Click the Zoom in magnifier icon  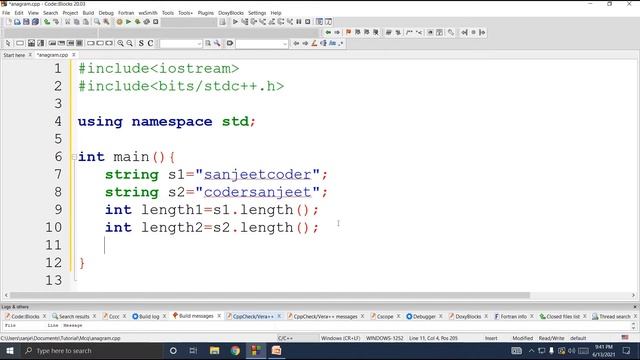[x=120, y=43]
